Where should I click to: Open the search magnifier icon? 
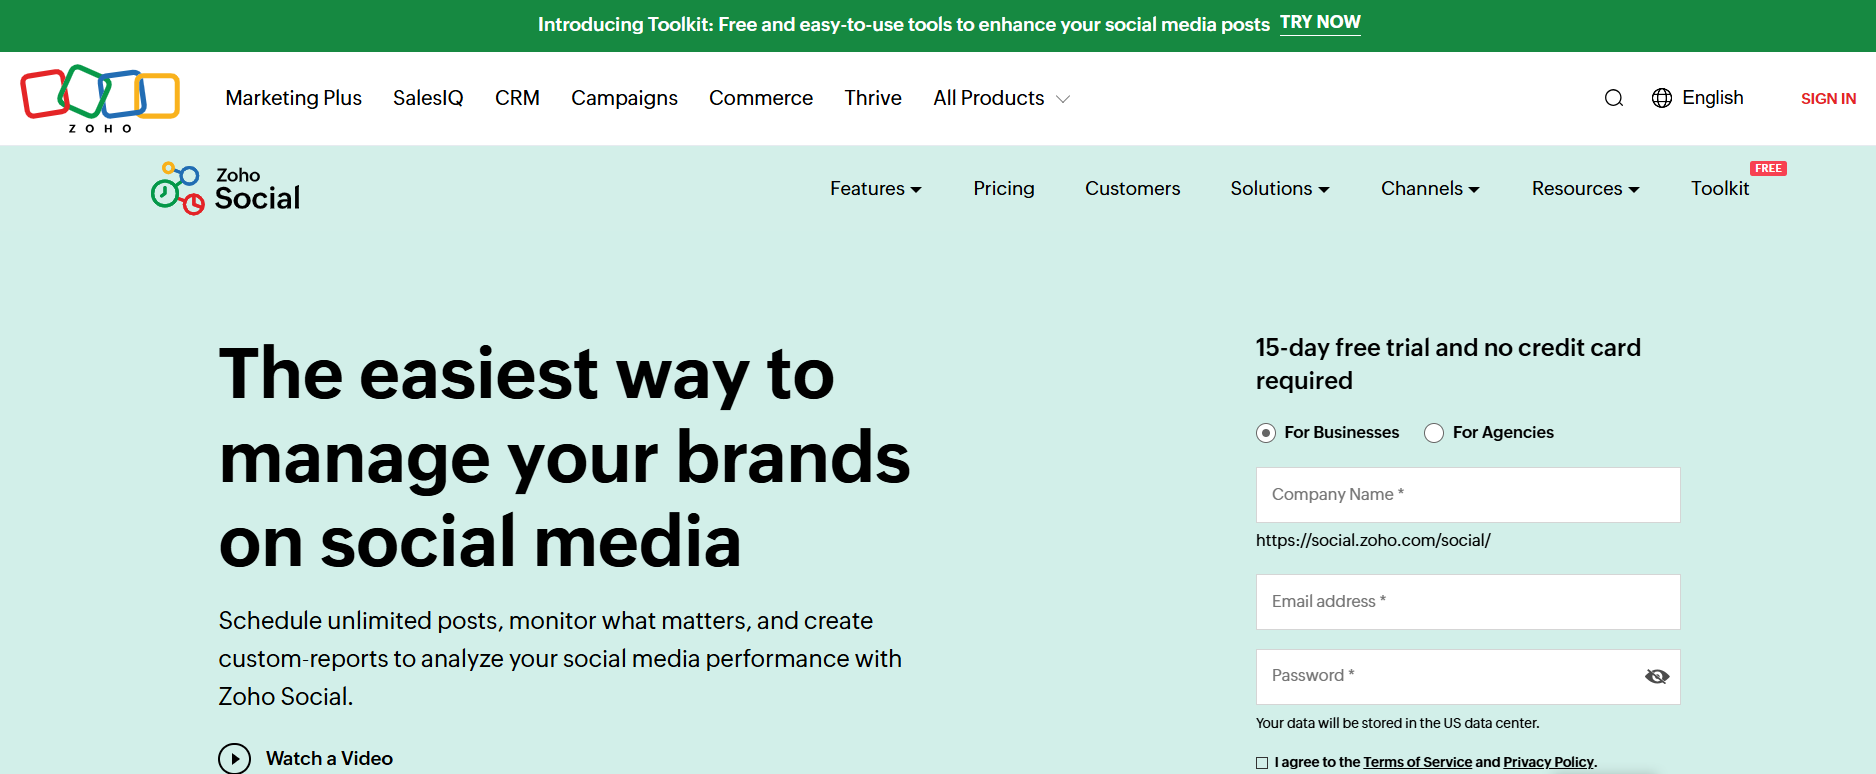pyautogui.click(x=1613, y=98)
